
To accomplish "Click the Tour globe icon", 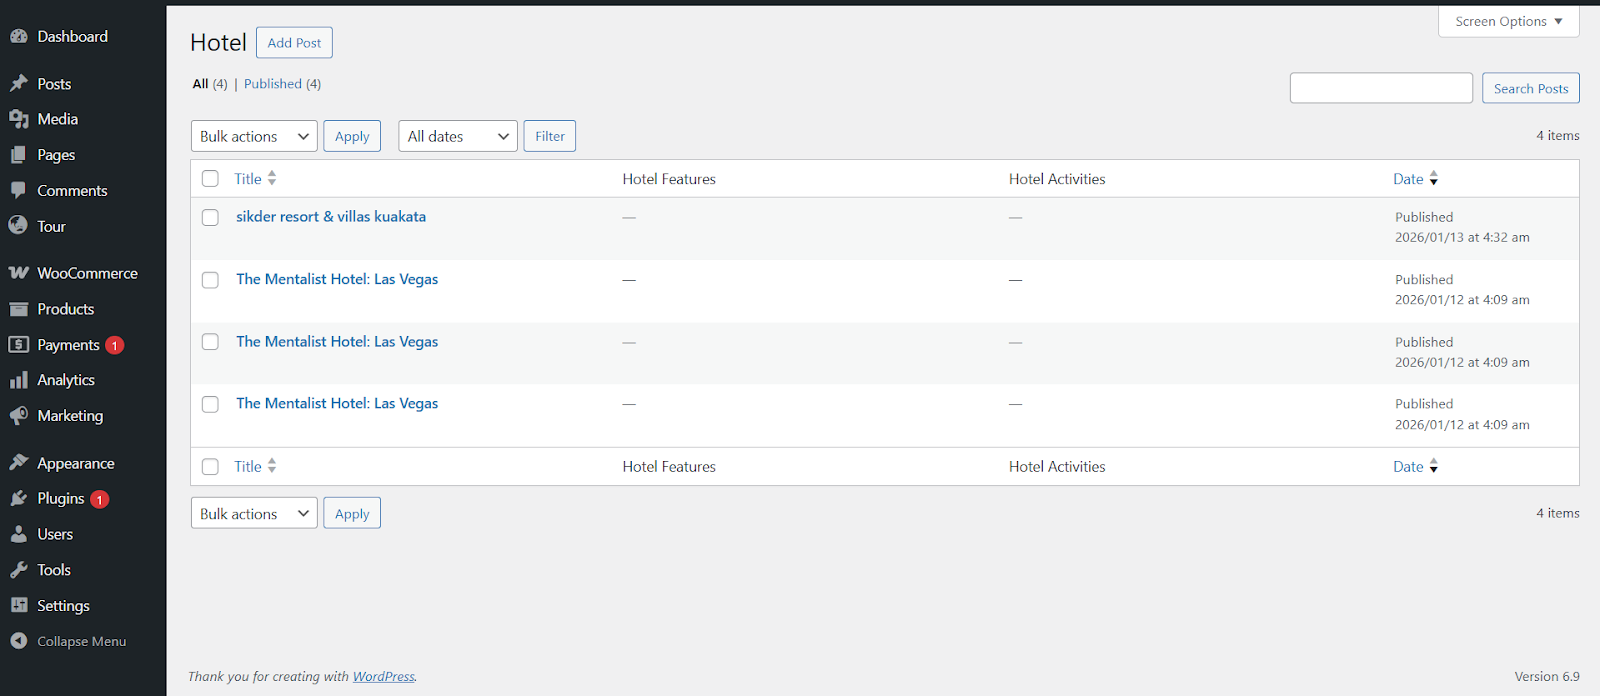I will (19, 226).
